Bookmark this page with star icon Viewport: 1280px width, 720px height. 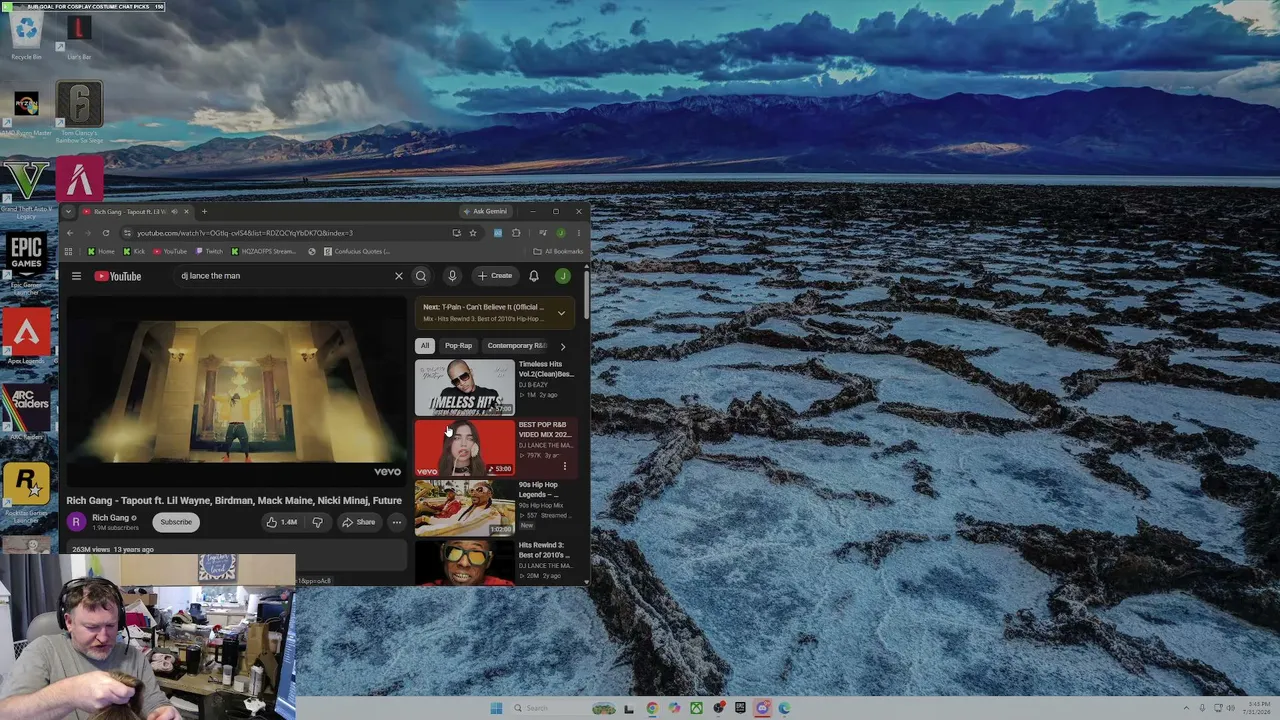(473, 233)
